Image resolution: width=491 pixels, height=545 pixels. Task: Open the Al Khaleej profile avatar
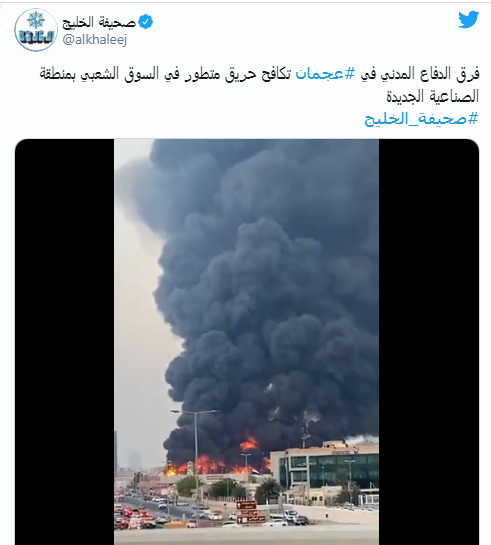click(36, 30)
